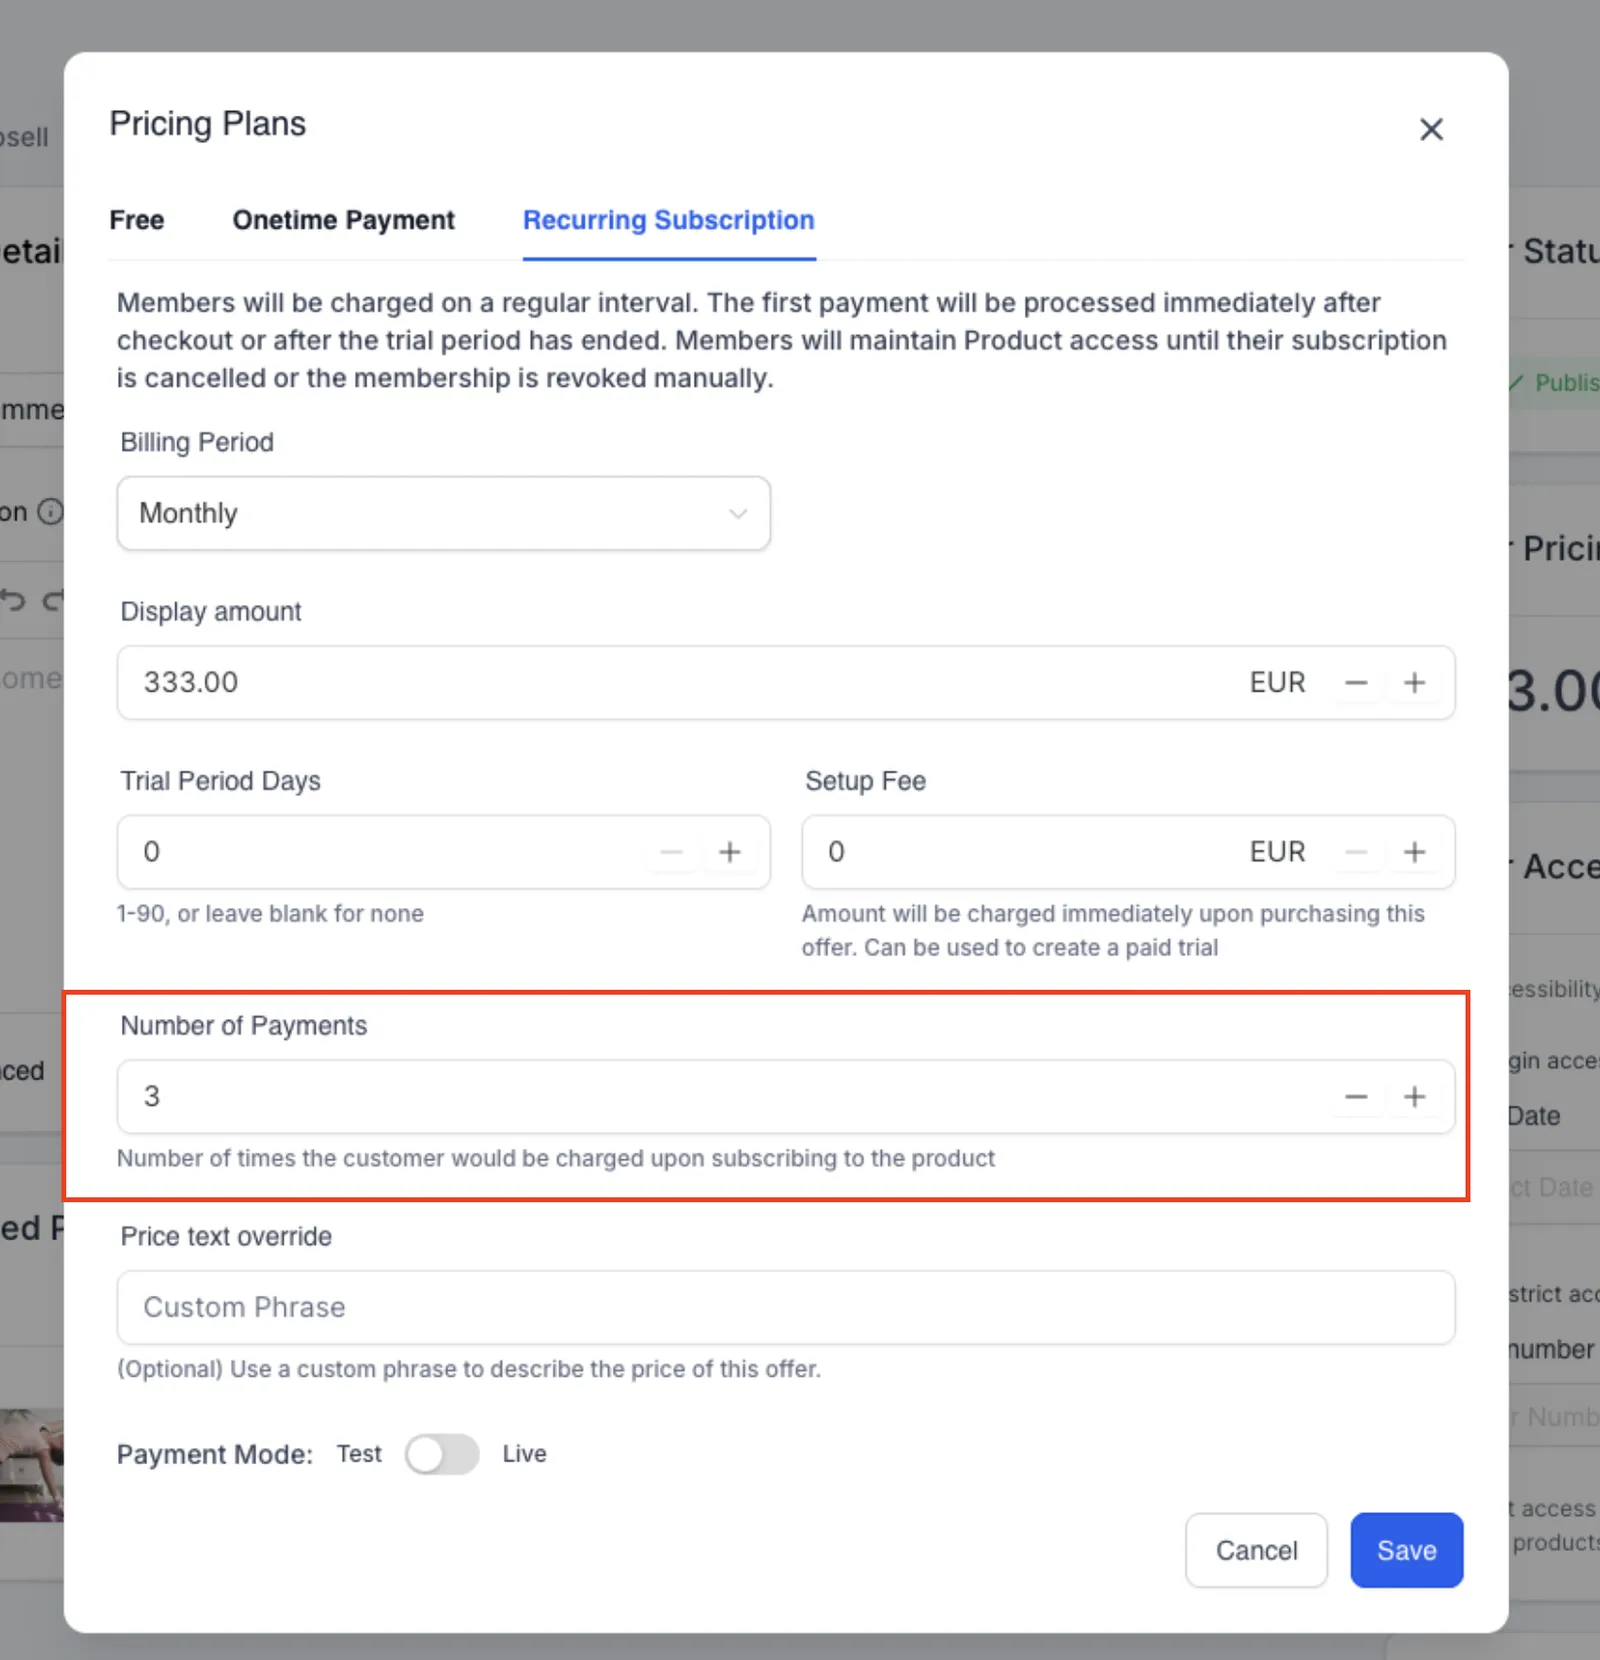Increase the Setup Fee value

coord(1414,852)
